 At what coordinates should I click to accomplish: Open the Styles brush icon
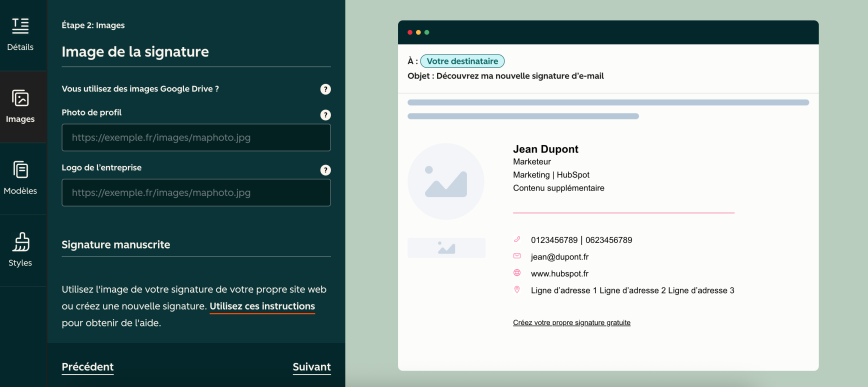coord(20,242)
